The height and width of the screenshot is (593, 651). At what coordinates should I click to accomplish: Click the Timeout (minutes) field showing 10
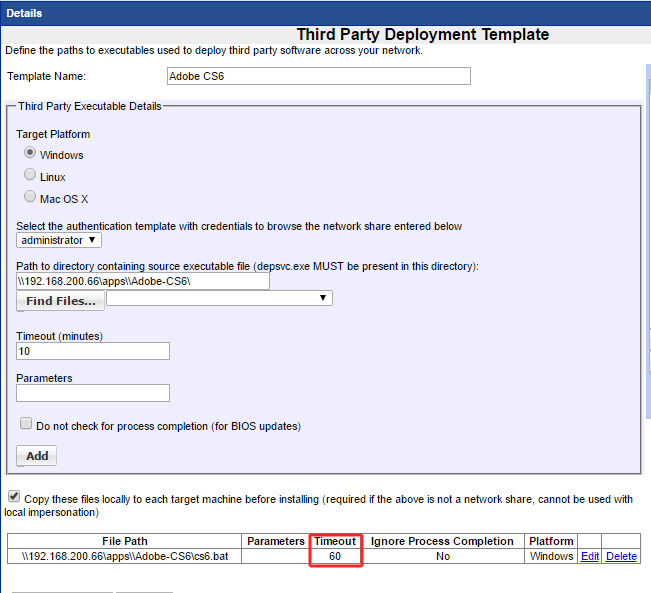(93, 351)
